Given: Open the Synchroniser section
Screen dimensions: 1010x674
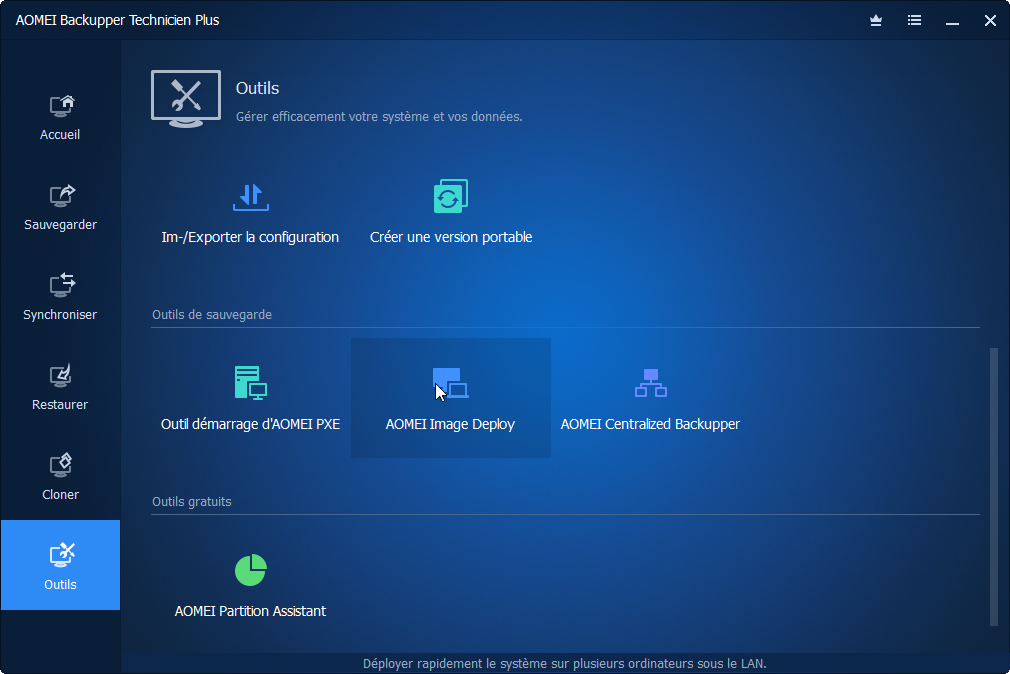Looking at the screenshot, I should (60, 298).
